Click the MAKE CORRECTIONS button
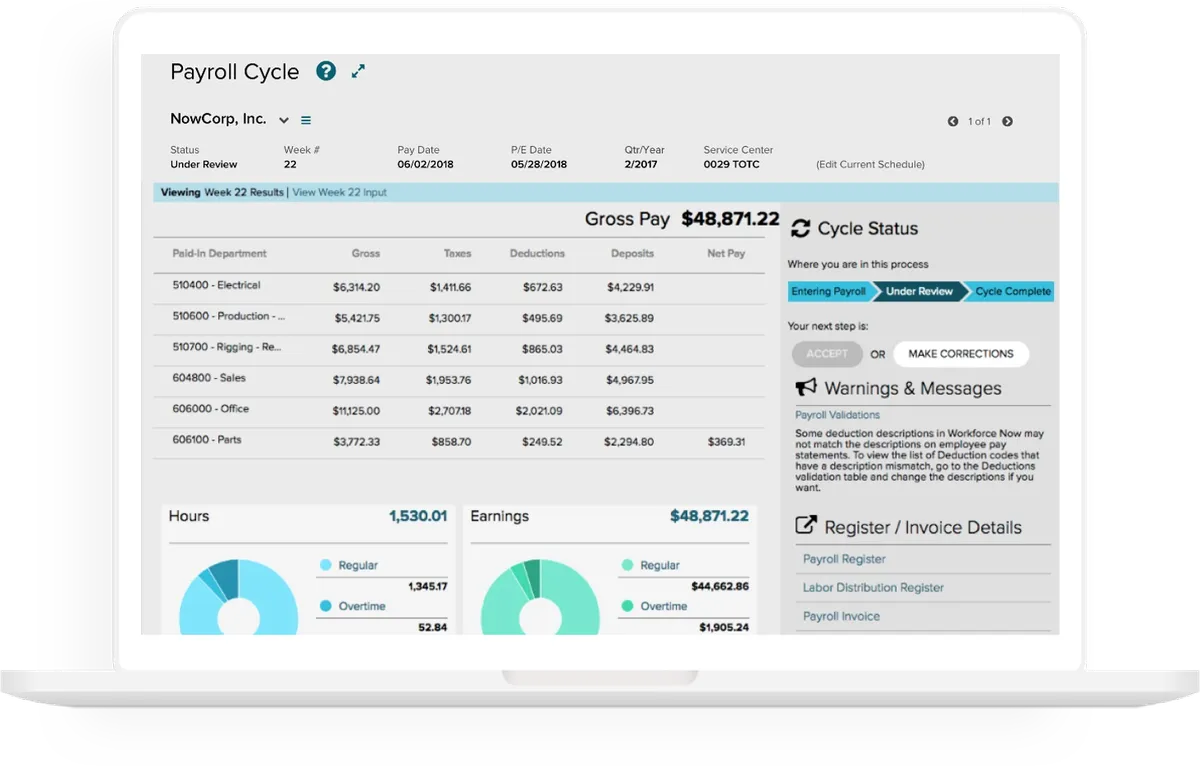The width and height of the screenshot is (1200, 766). coord(960,354)
